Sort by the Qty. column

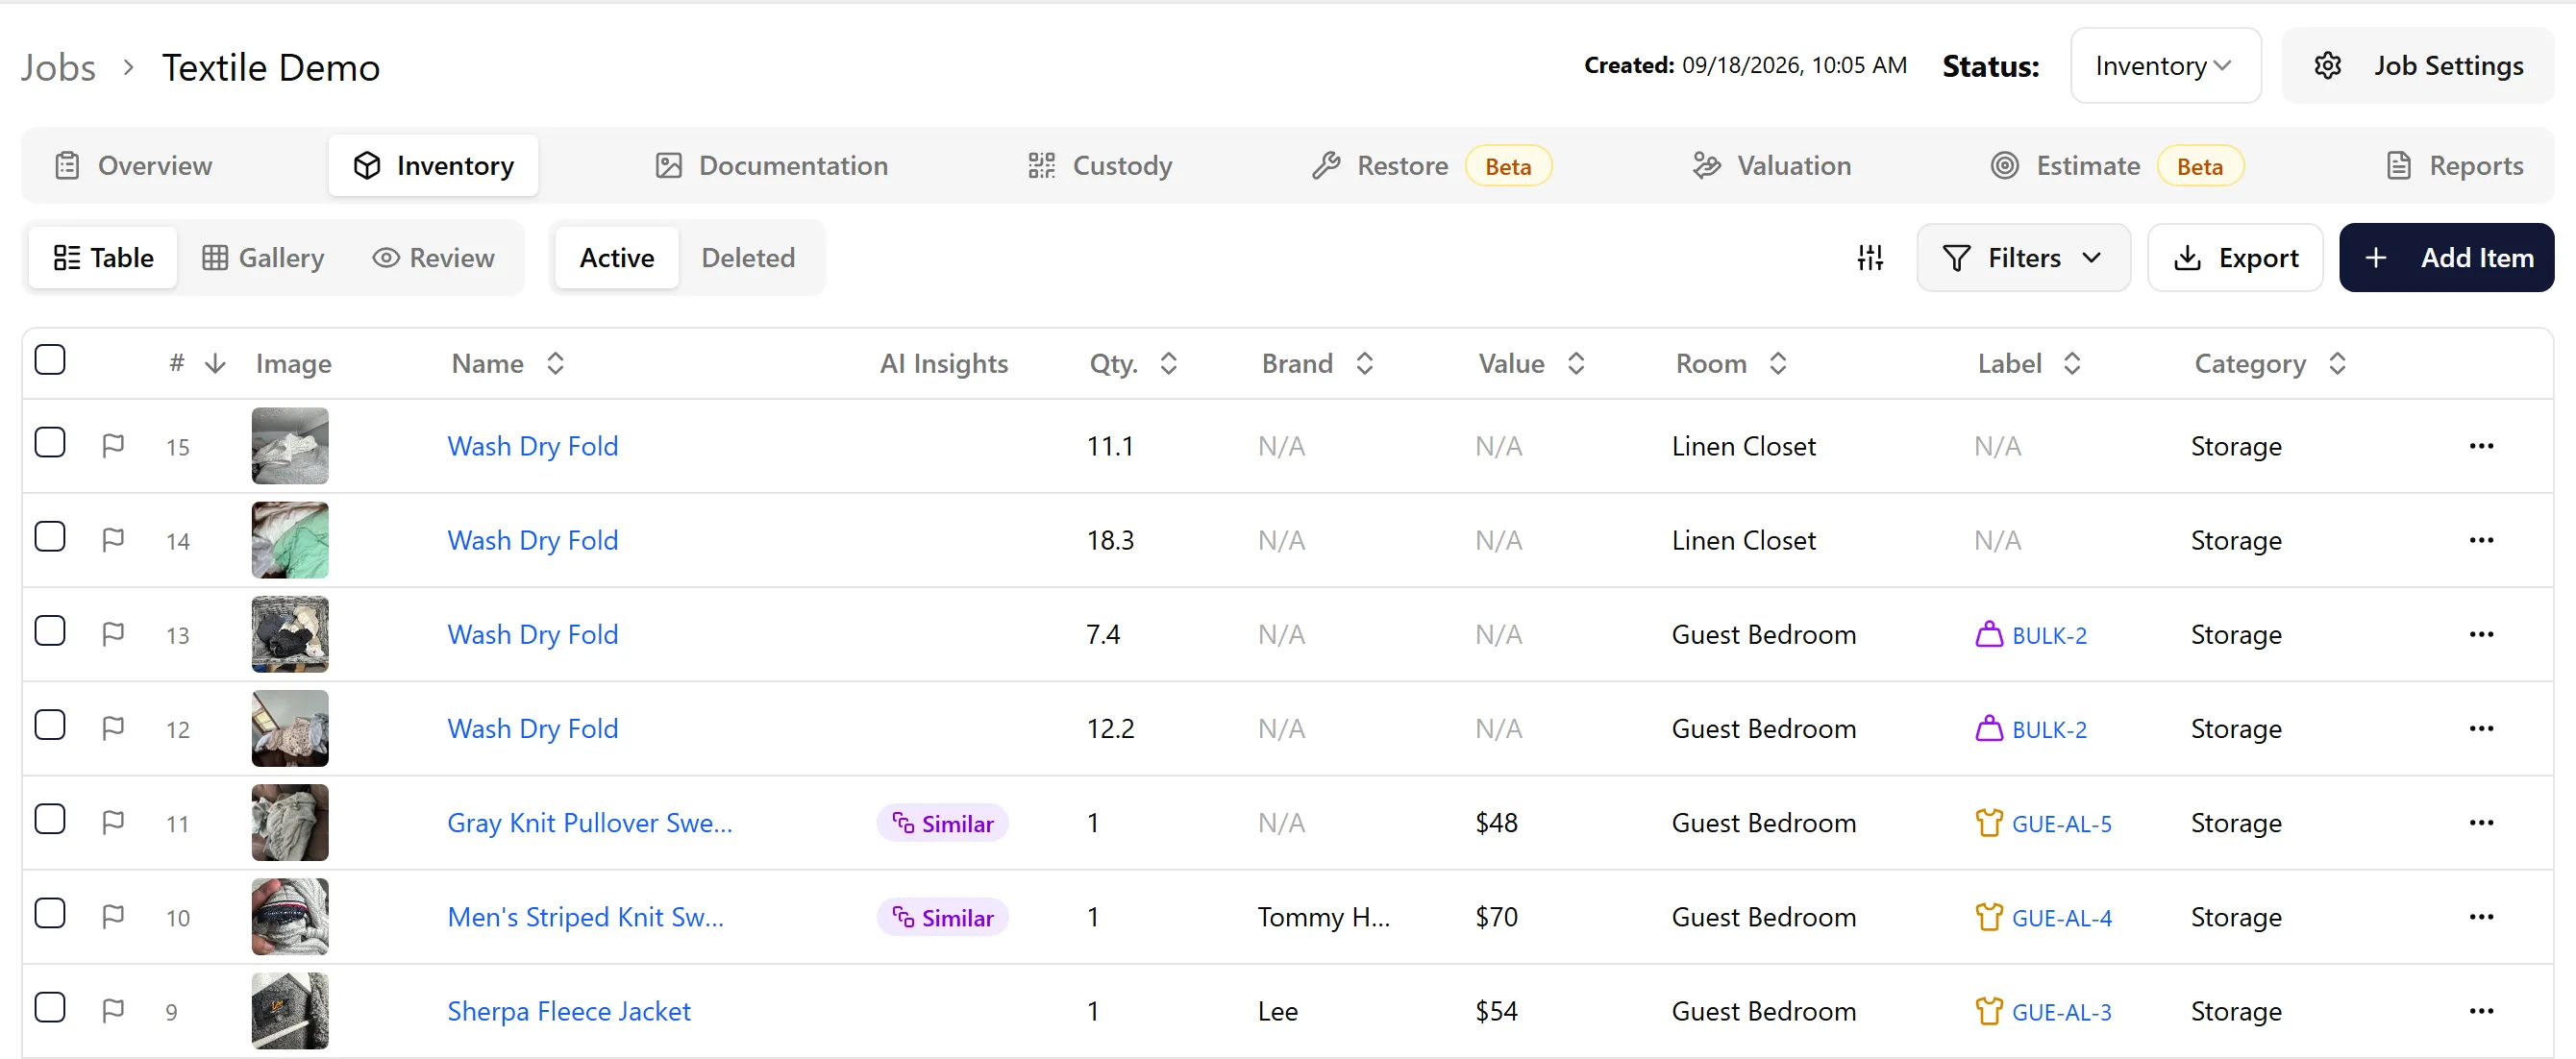tap(1134, 363)
